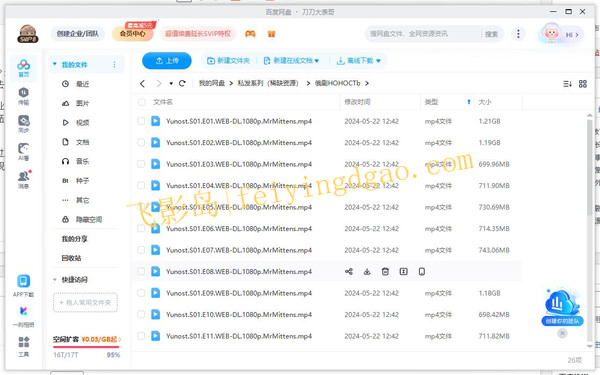Click the 拖入常用文件夹 drop box
The image size is (600, 375).
click(x=85, y=303)
